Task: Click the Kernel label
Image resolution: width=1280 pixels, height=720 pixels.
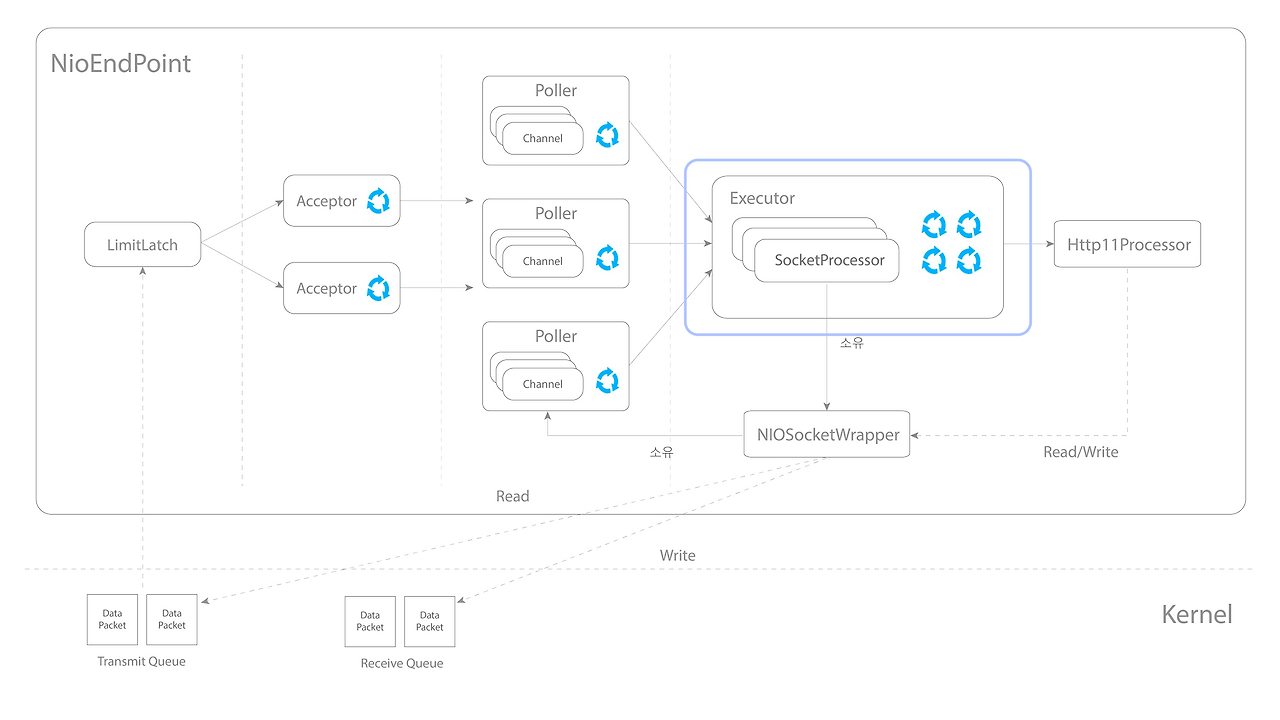Action: pyautogui.click(x=1197, y=614)
